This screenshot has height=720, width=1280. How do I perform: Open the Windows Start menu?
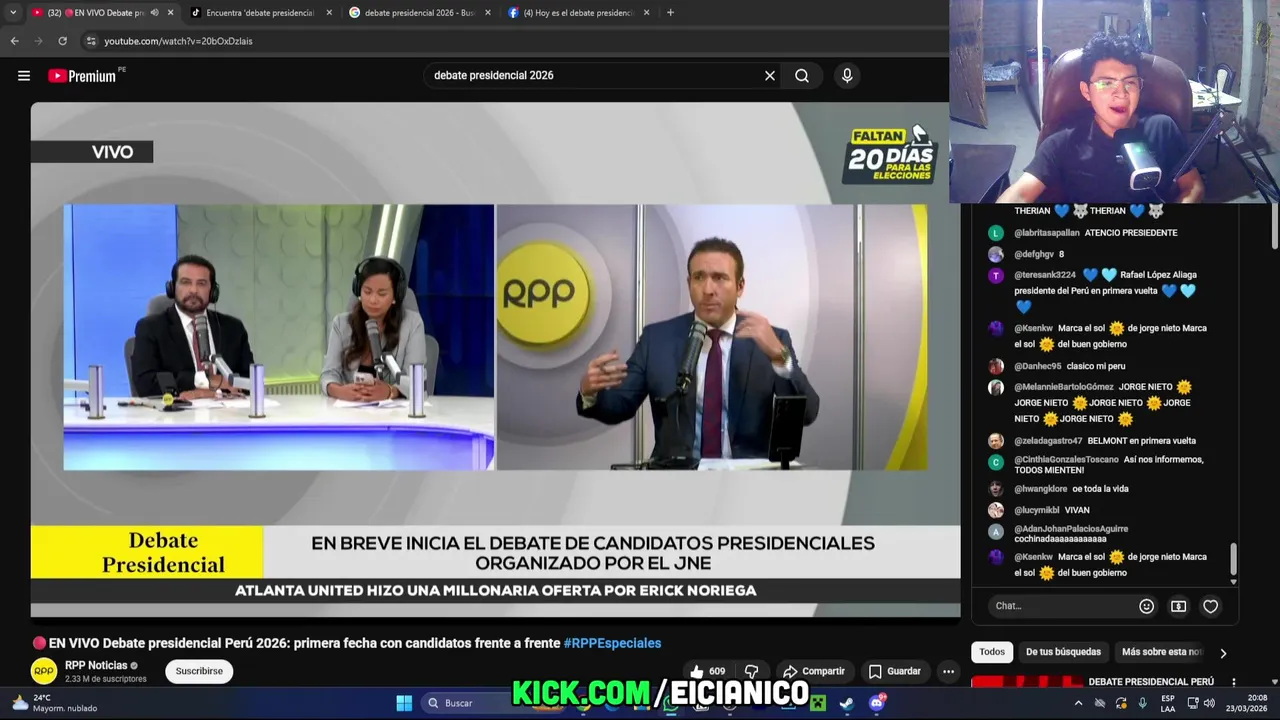pos(404,703)
